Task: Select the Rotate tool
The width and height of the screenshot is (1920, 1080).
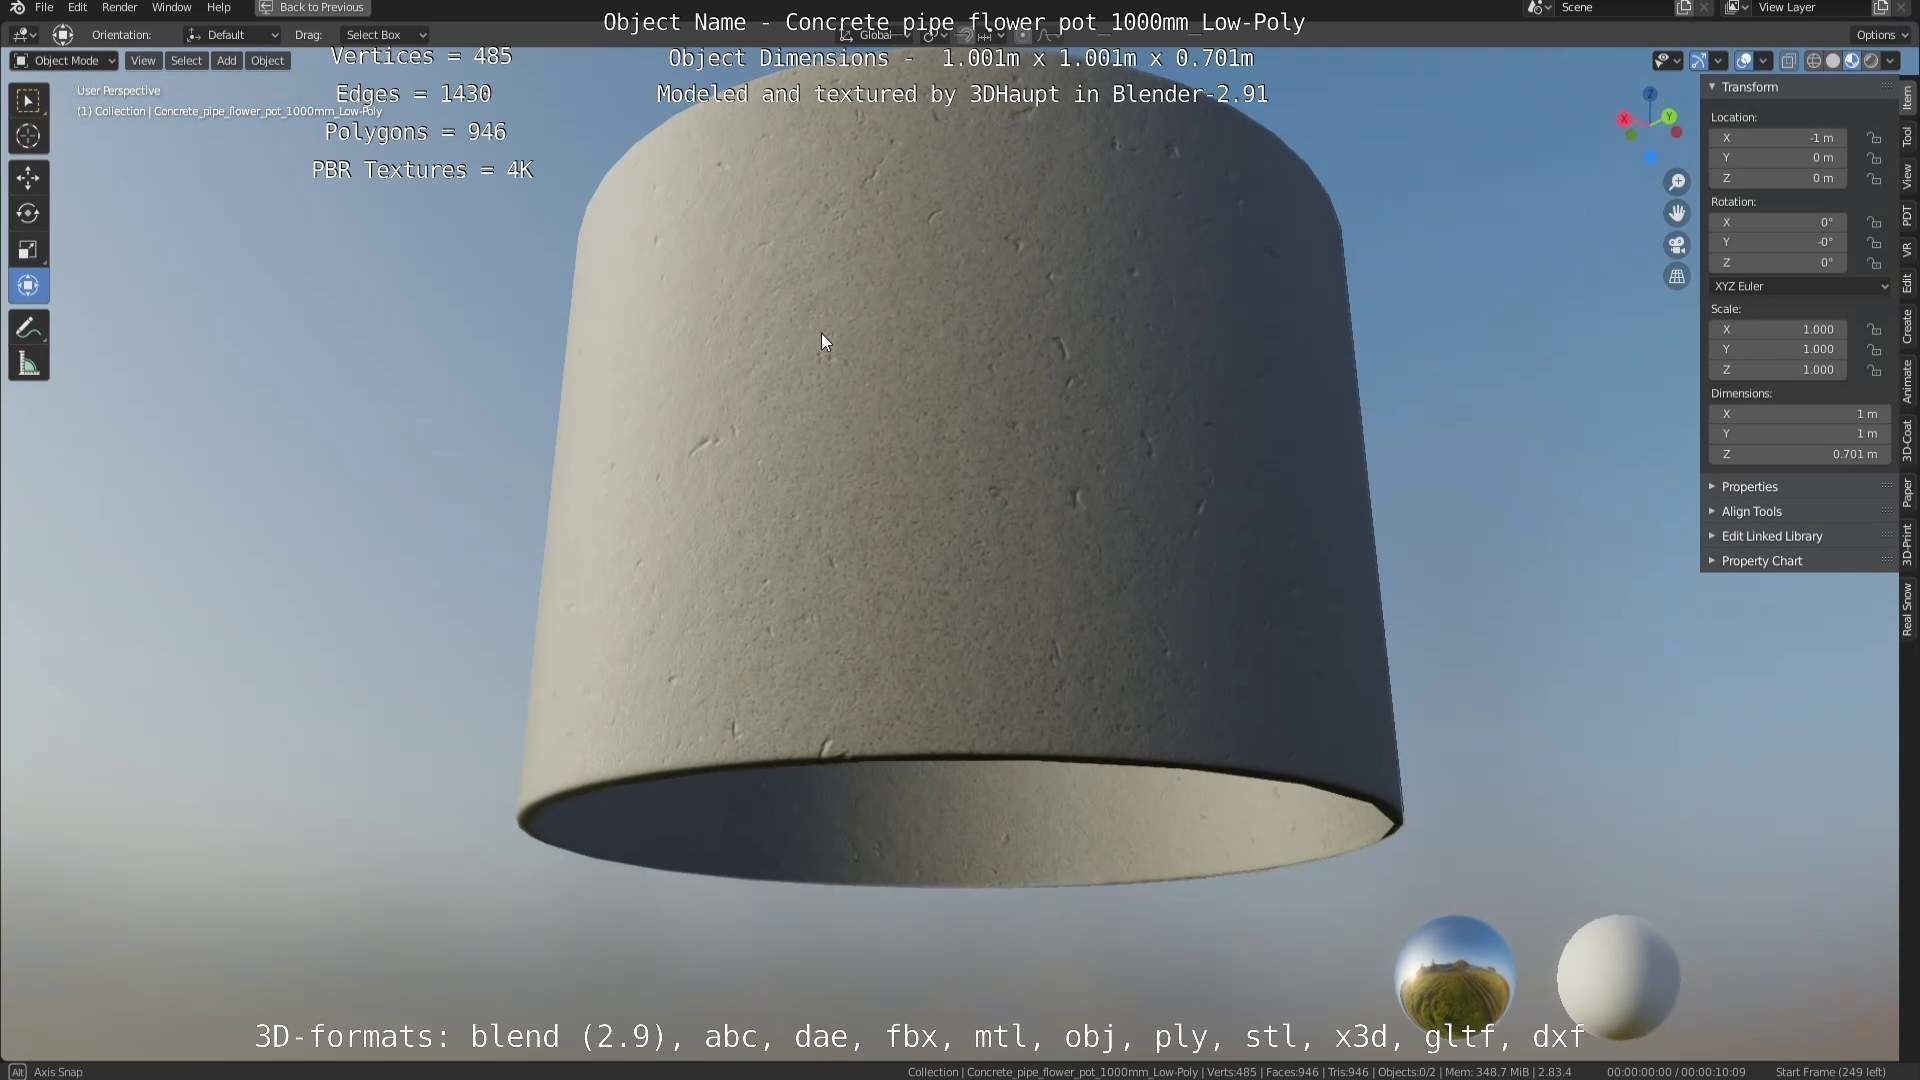Action: 28,214
